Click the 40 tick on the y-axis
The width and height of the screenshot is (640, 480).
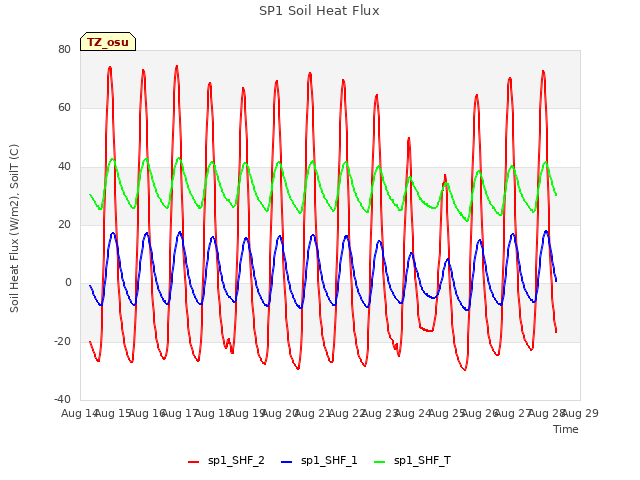coord(64,167)
